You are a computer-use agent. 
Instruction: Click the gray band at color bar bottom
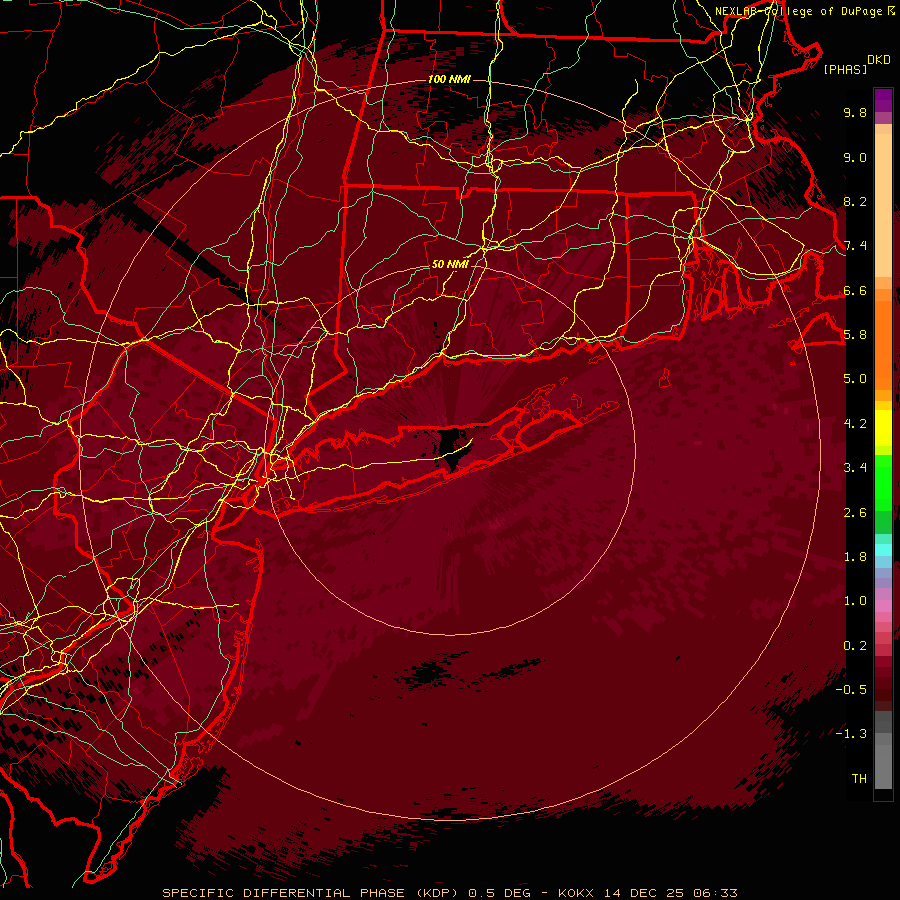pyautogui.click(x=883, y=752)
